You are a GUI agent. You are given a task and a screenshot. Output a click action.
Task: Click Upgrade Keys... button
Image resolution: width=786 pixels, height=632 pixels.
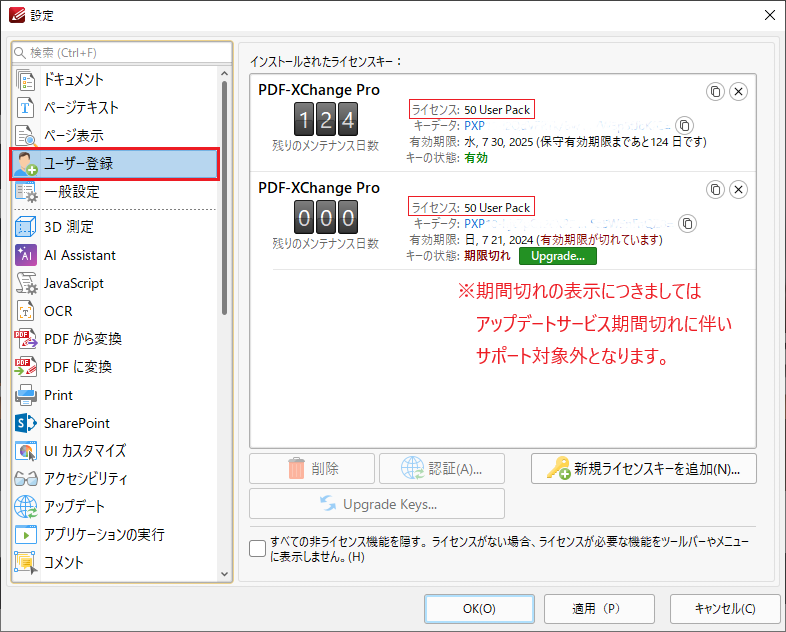coord(377,504)
